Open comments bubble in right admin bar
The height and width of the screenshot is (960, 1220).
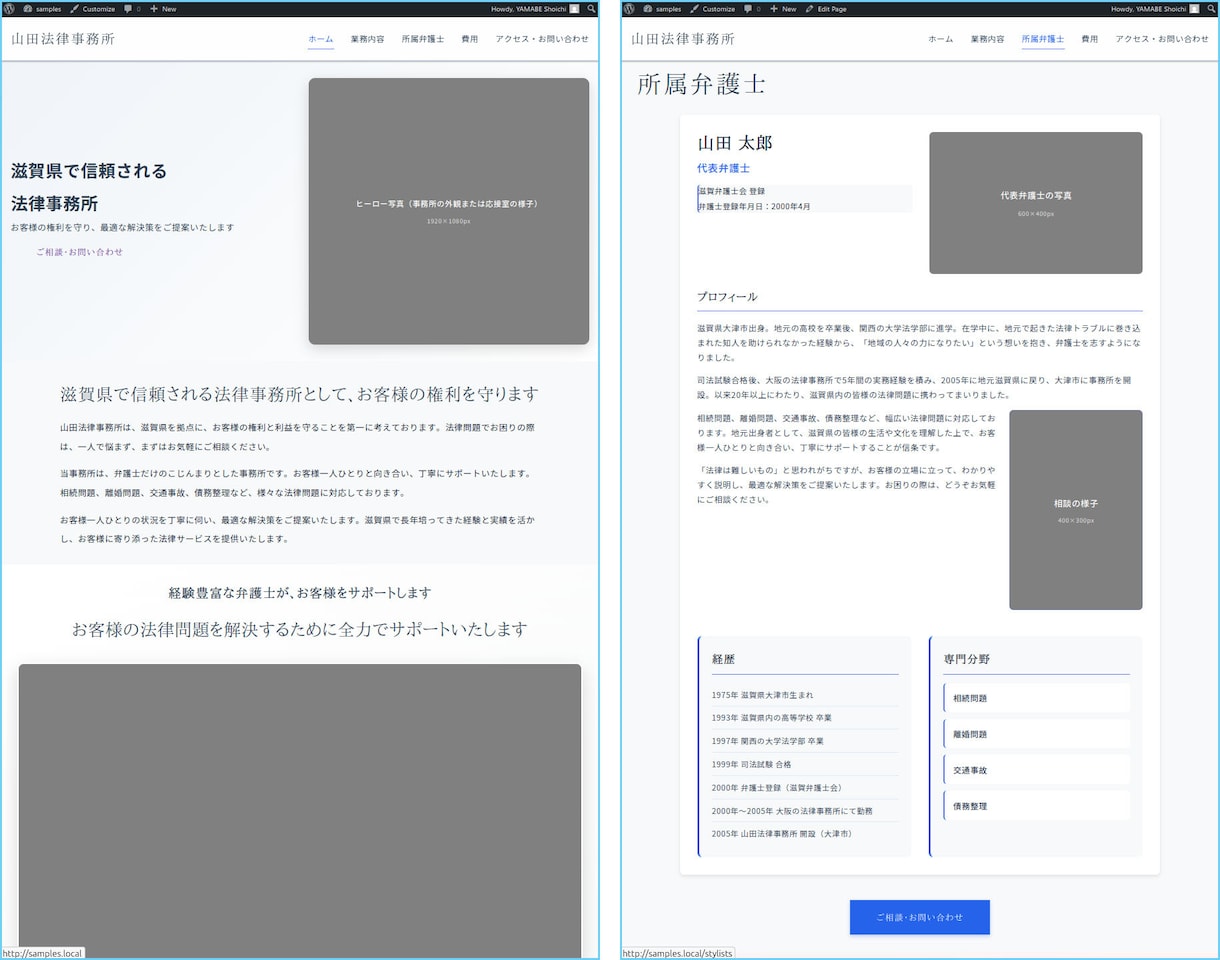click(752, 8)
